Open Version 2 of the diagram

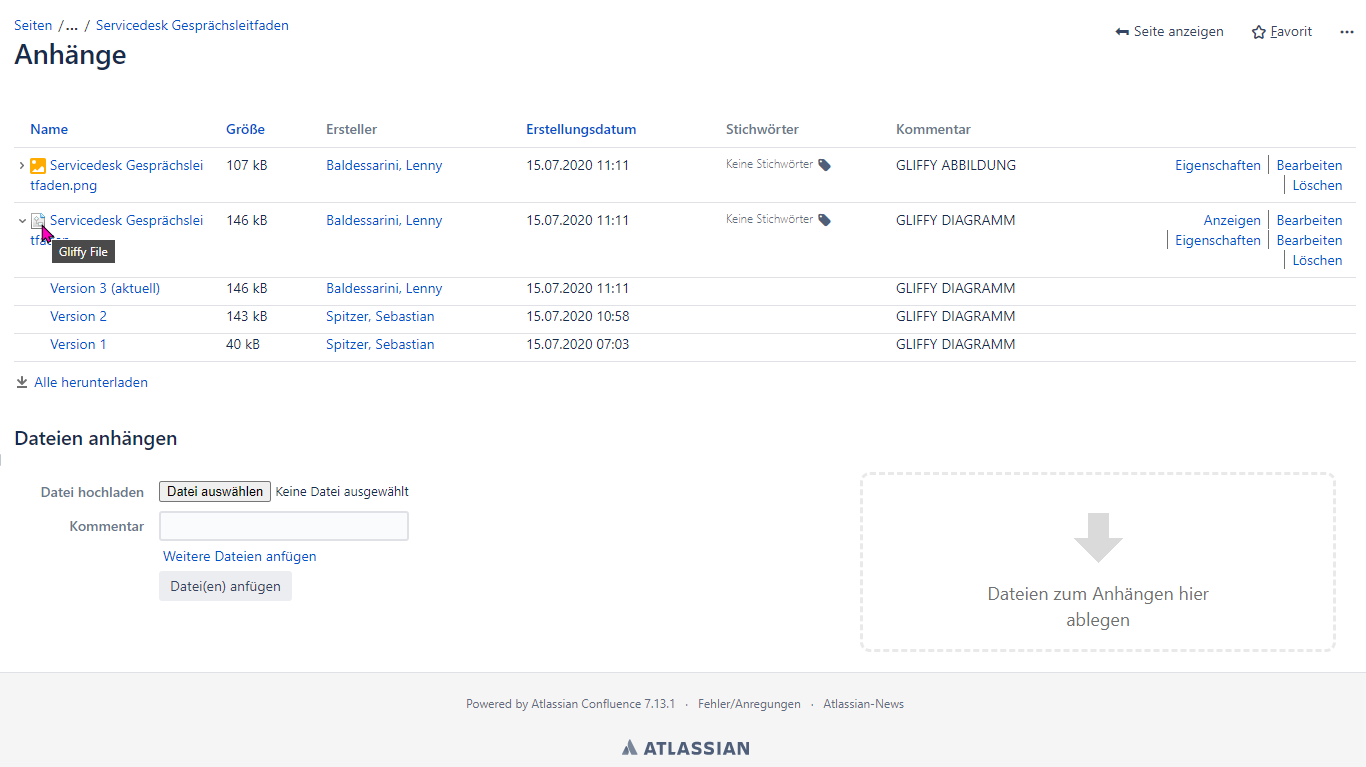(79, 316)
